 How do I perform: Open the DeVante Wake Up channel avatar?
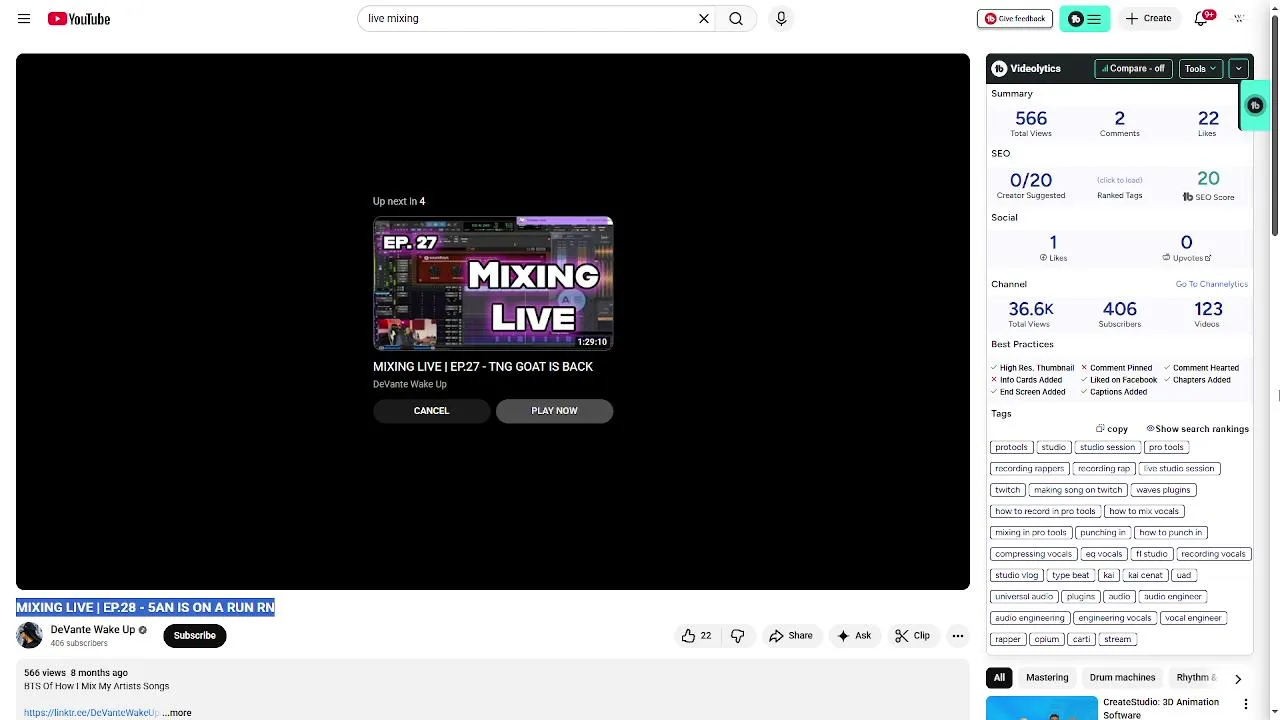pos(29,636)
